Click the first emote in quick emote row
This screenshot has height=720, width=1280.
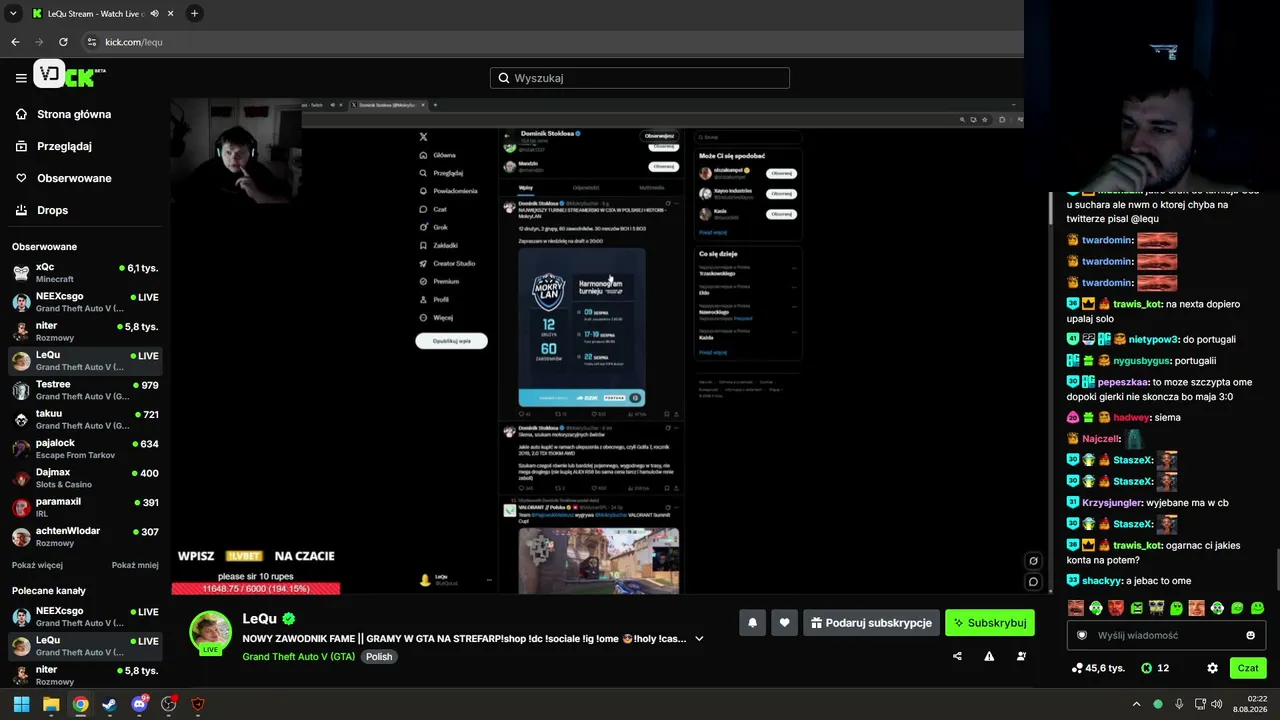(x=1076, y=608)
